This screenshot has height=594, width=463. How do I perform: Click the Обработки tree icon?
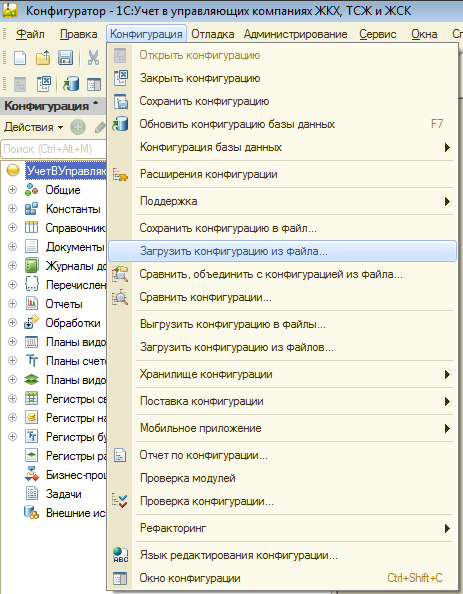pyautogui.click(x=31, y=322)
